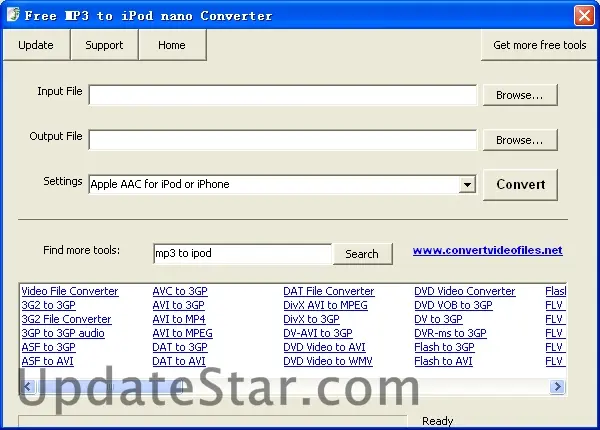This screenshot has height=430, width=600.
Task: Open the DivX to 3GP link
Action: tap(311, 319)
